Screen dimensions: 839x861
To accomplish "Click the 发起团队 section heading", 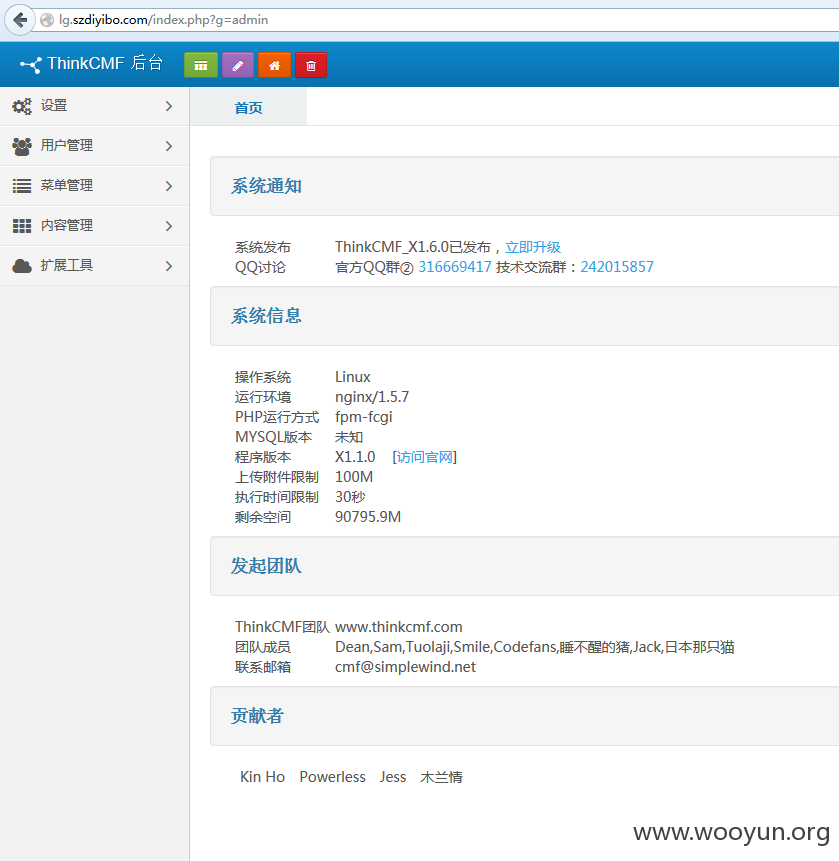I will [266, 566].
